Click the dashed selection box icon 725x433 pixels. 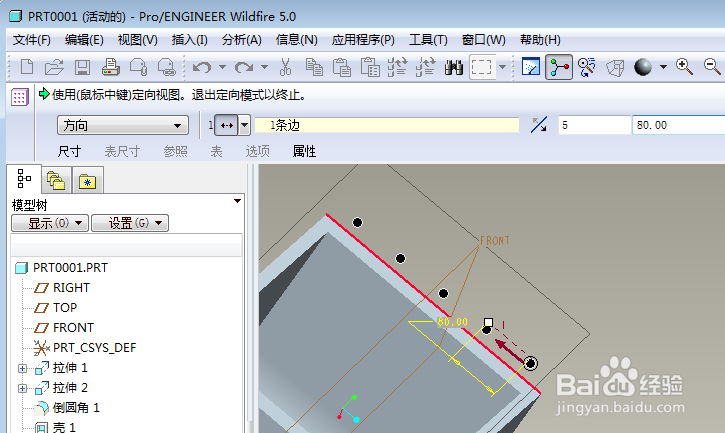(482, 68)
